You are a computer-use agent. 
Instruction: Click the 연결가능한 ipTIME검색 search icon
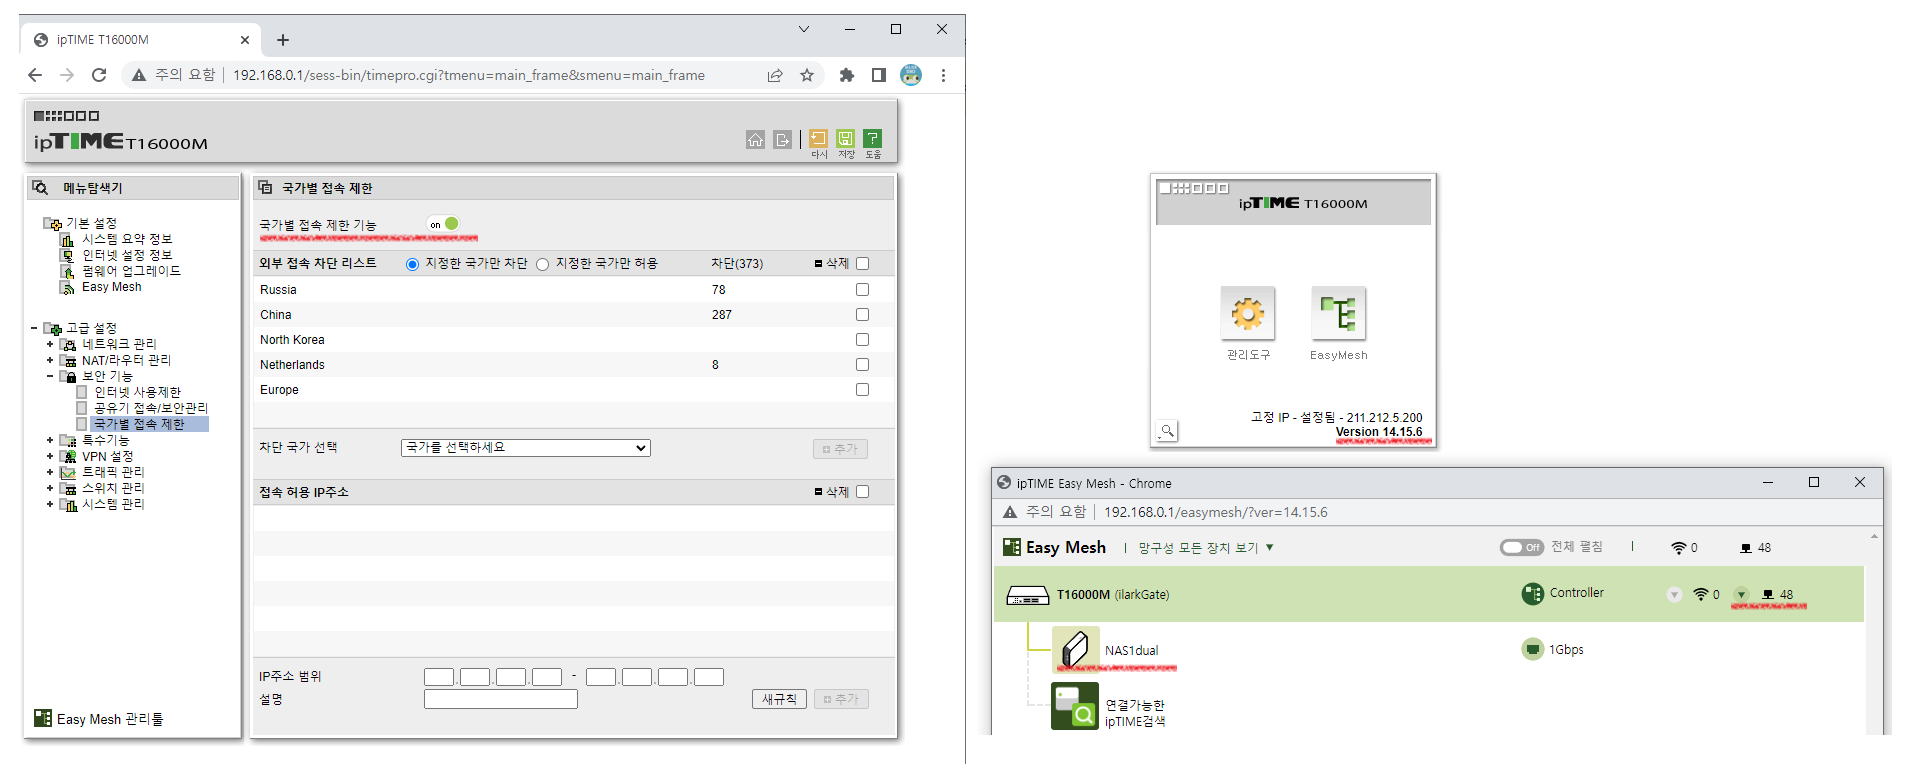1075,706
